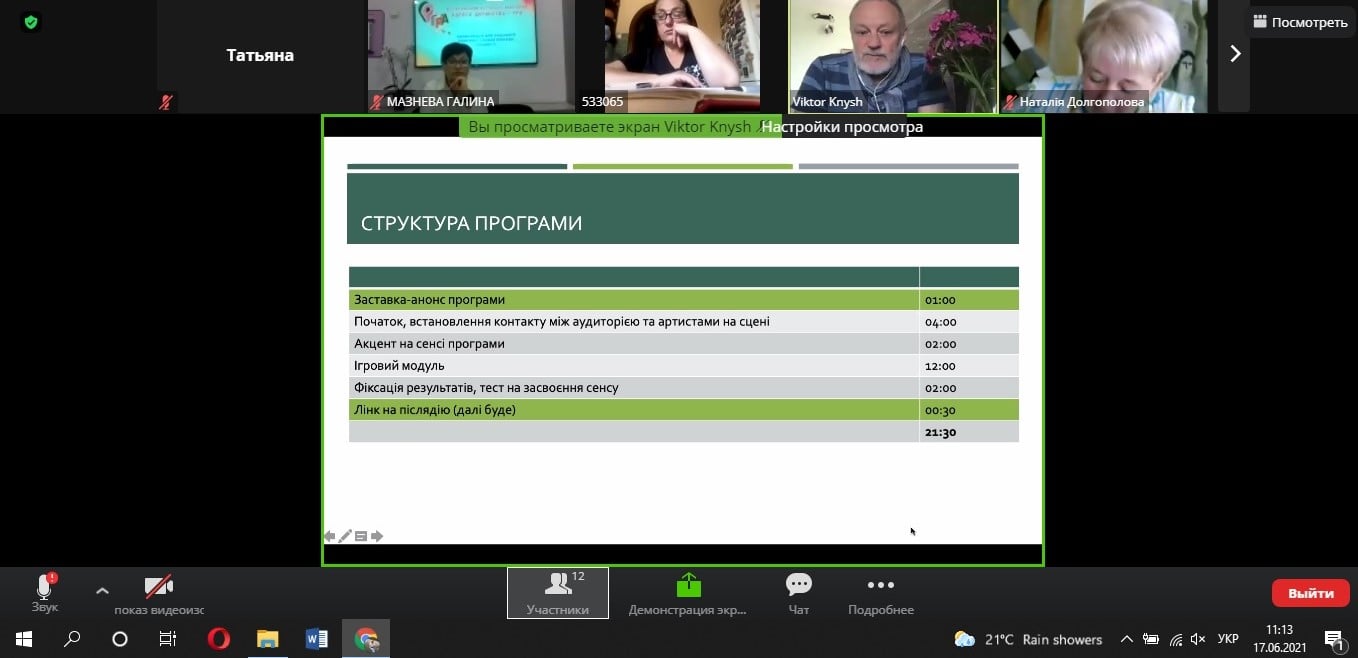Show next participants with right chevron

point(1235,54)
